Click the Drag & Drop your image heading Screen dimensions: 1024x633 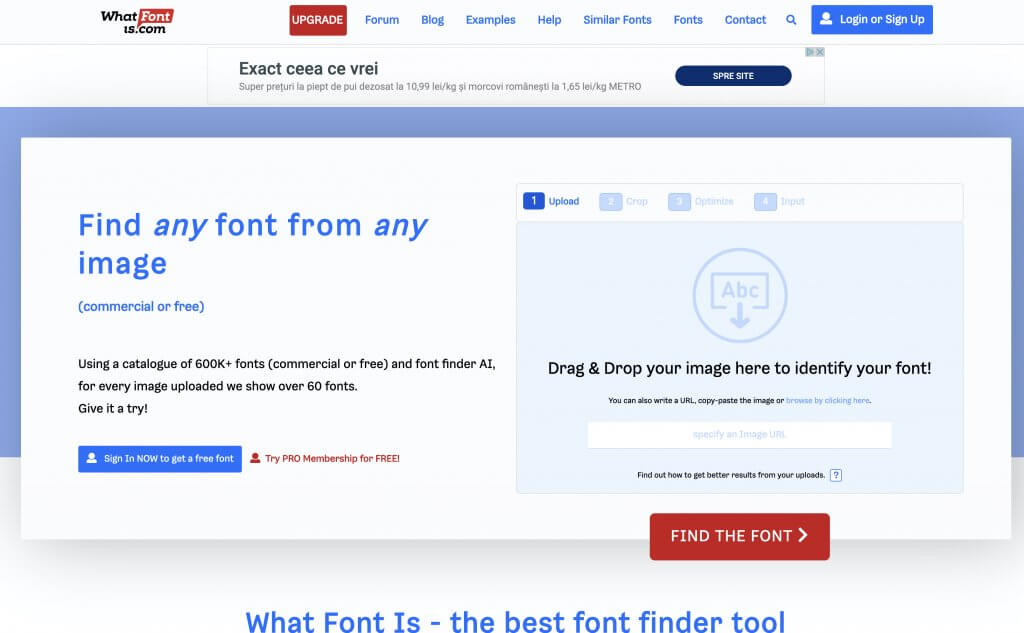click(x=739, y=368)
